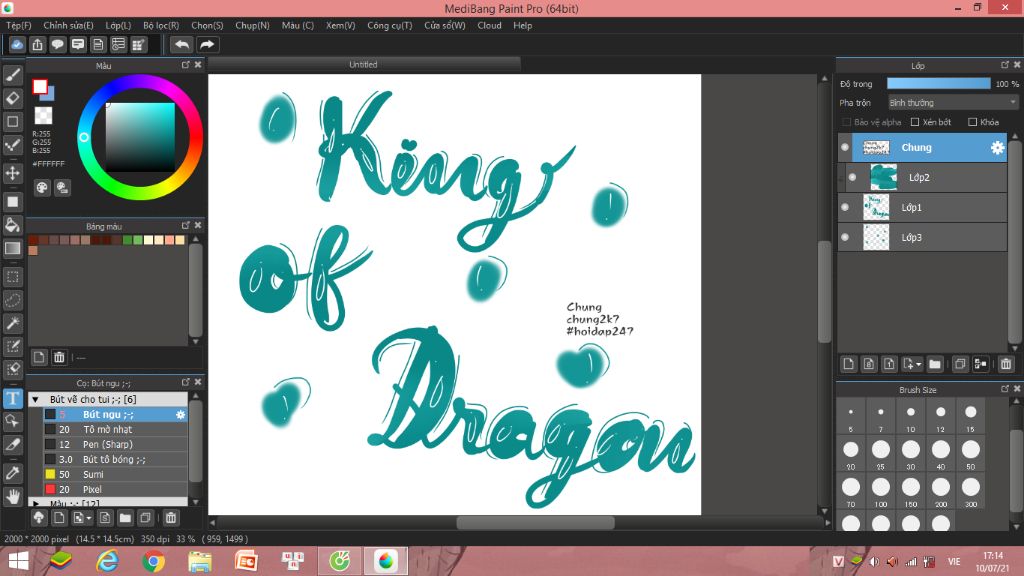Add new color to Bảng màu palette
Image resolution: width=1024 pixels, height=576 pixels.
39,357
